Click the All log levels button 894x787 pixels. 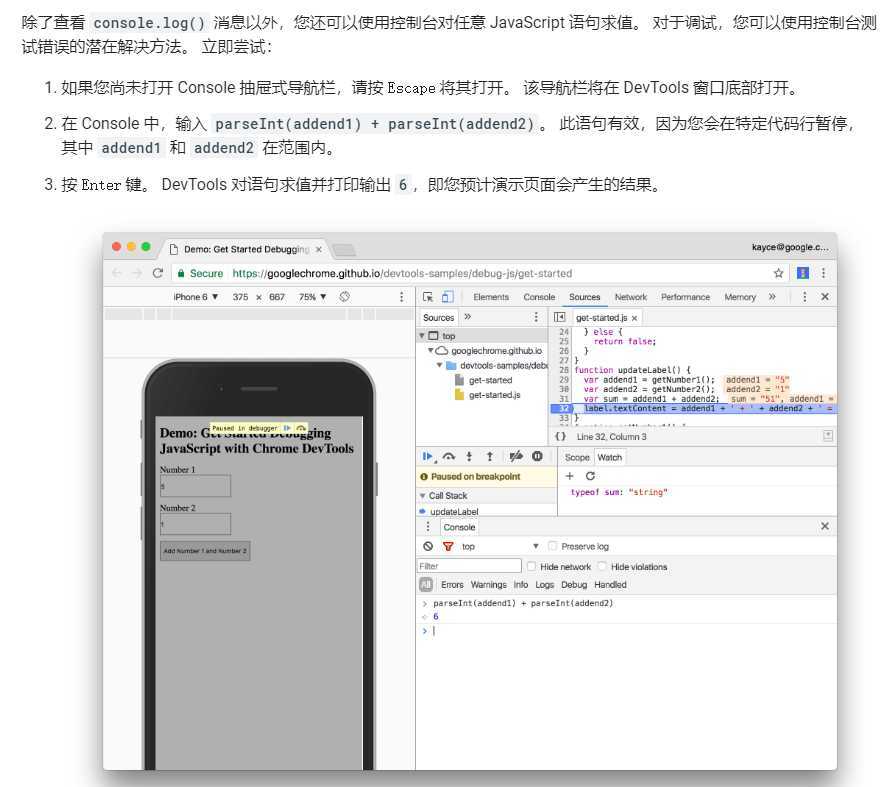point(426,585)
